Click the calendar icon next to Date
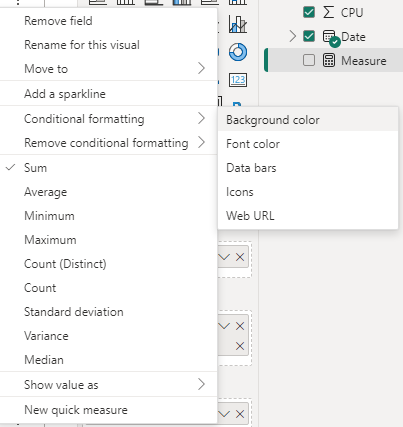This screenshot has height=427, width=403. coord(329,36)
